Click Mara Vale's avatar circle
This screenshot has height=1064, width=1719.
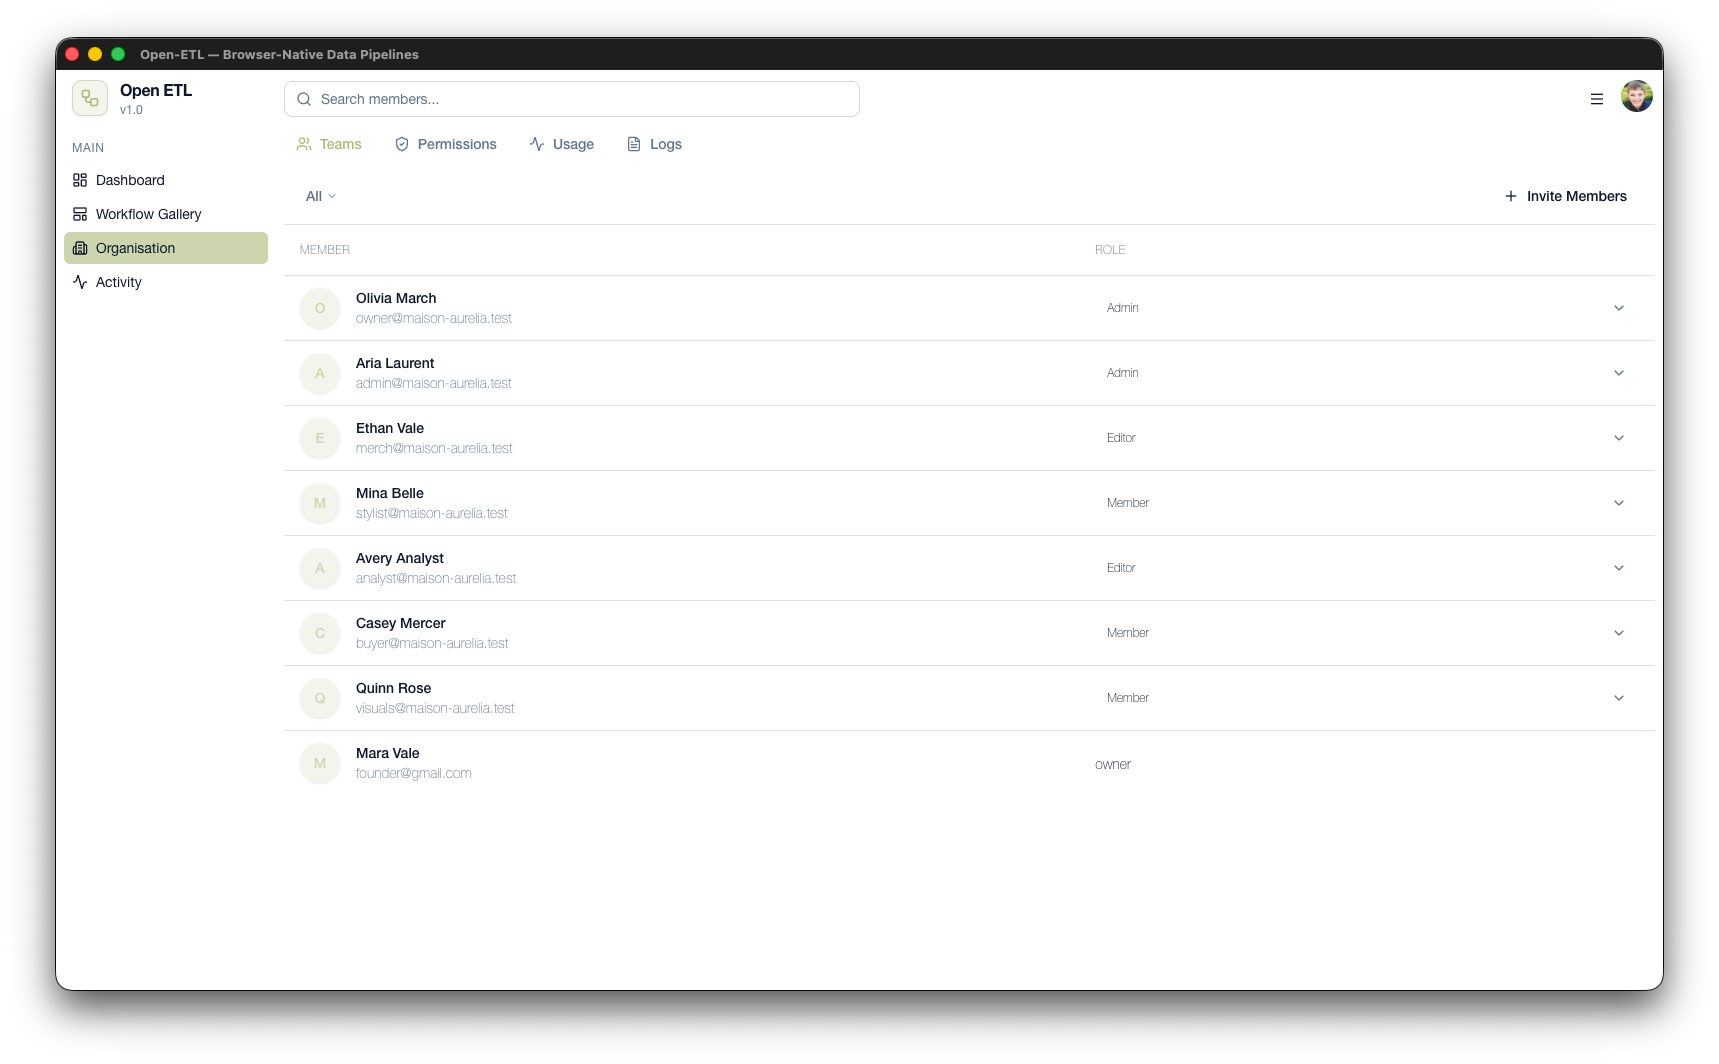point(320,763)
